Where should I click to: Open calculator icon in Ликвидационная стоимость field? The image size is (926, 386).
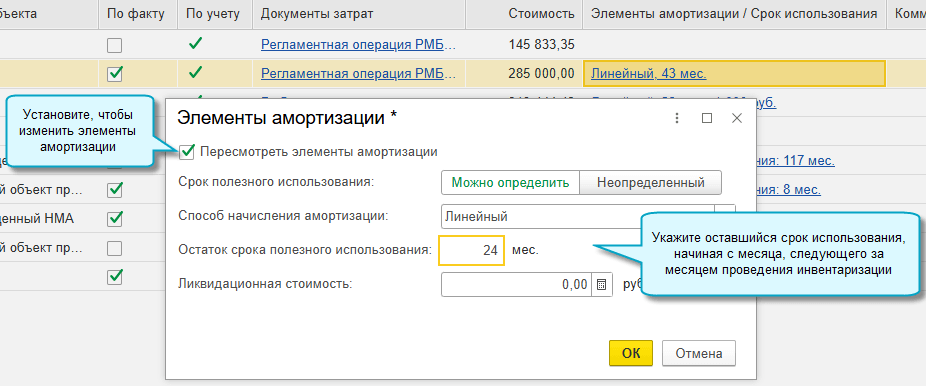point(601,284)
